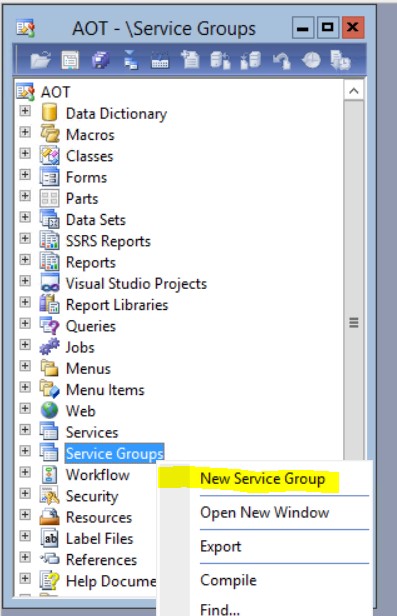Click the Compile toolbar icon
Screen dimensions: 397x616
[160, 60]
